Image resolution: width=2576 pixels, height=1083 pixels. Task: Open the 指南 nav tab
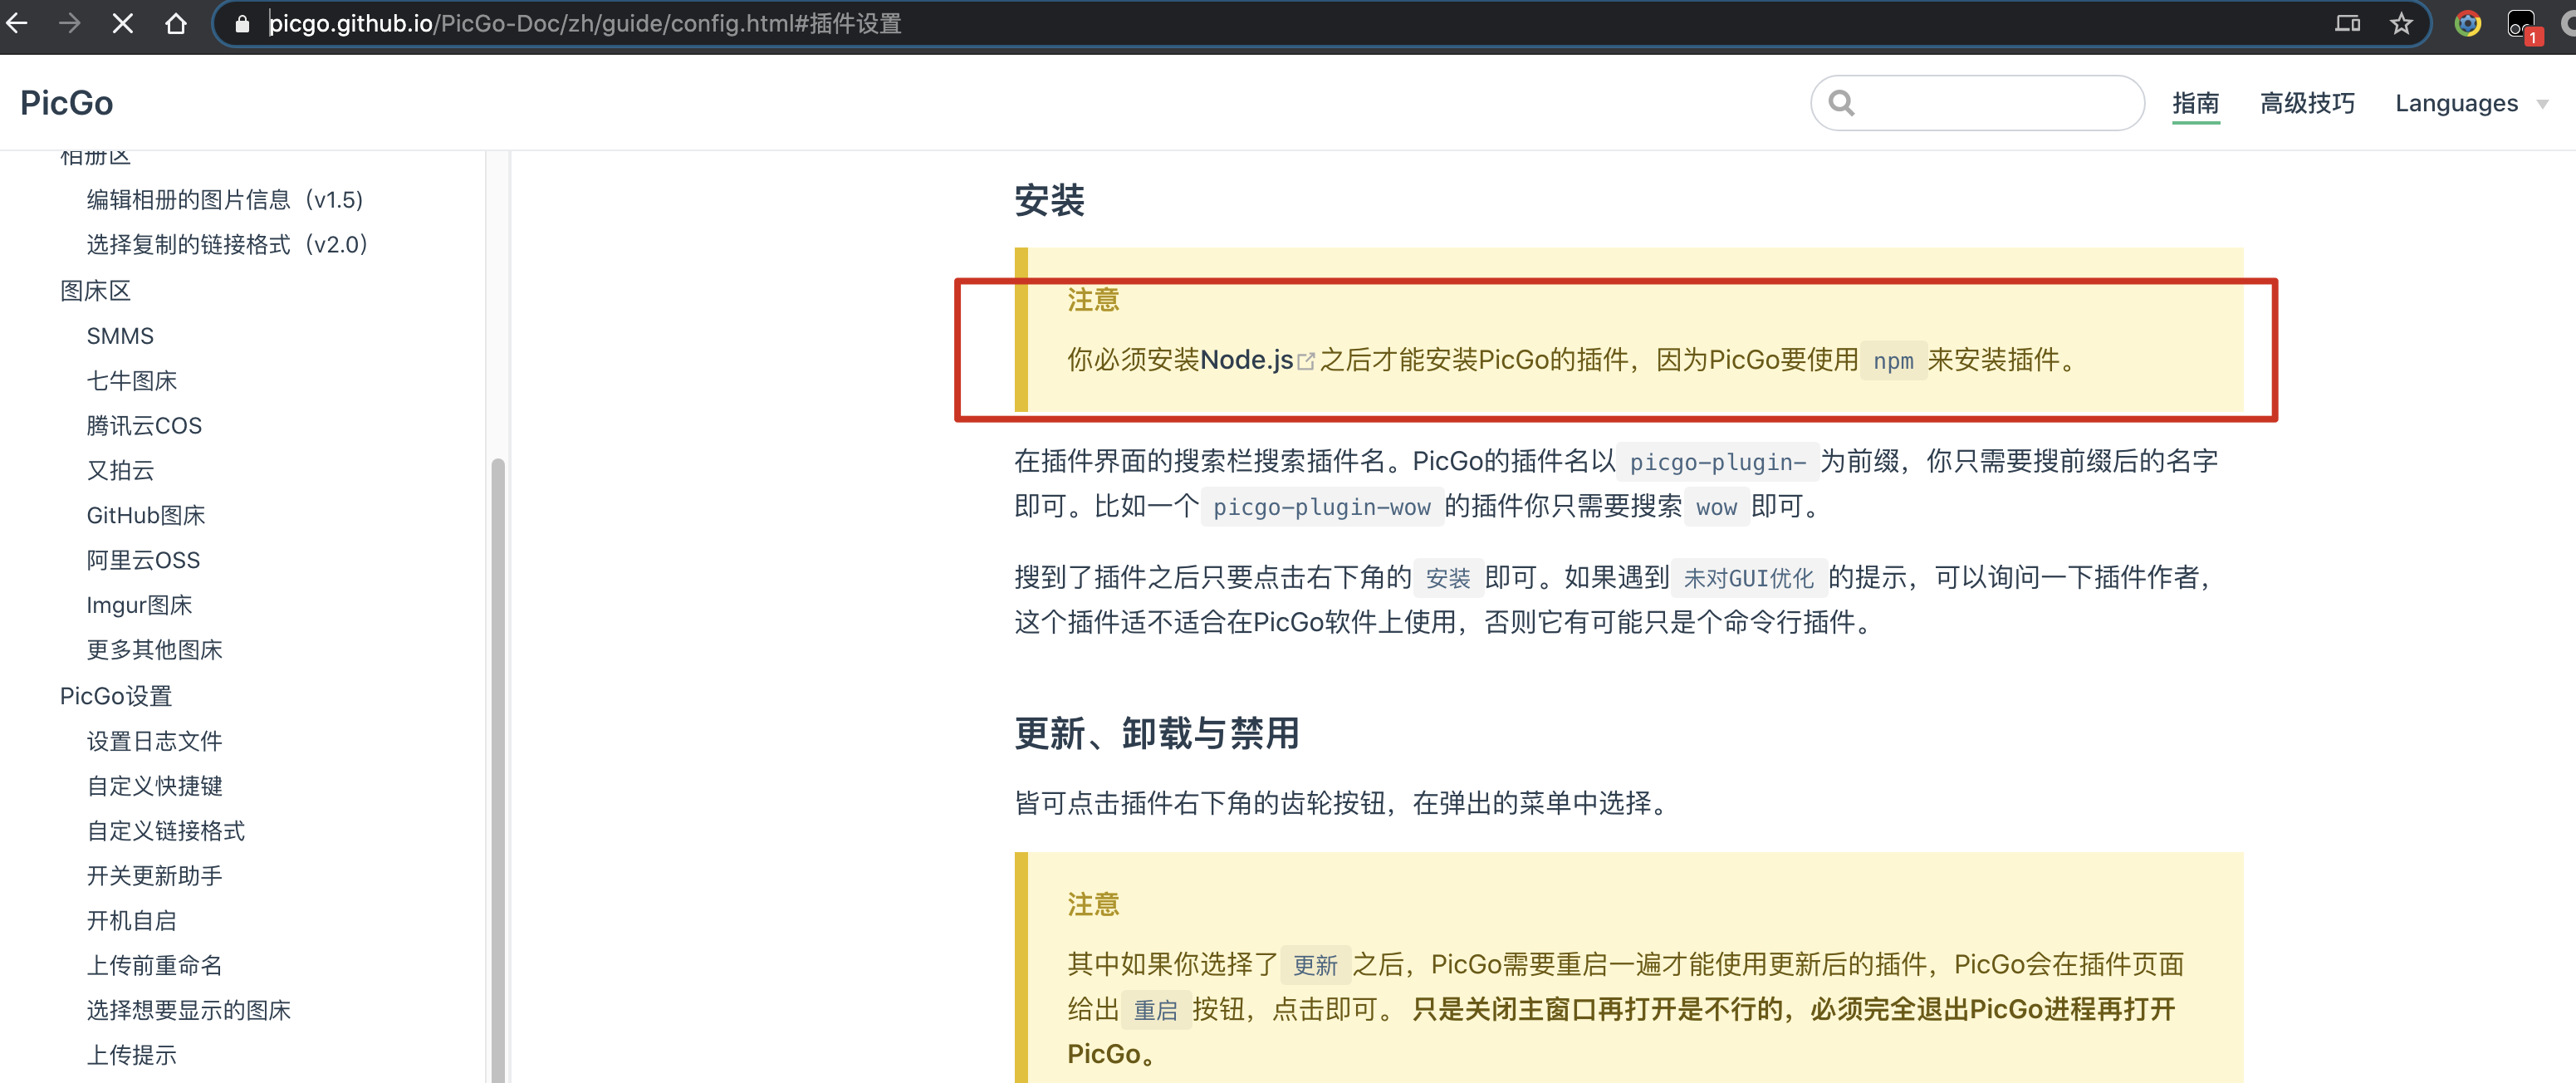tap(2195, 103)
